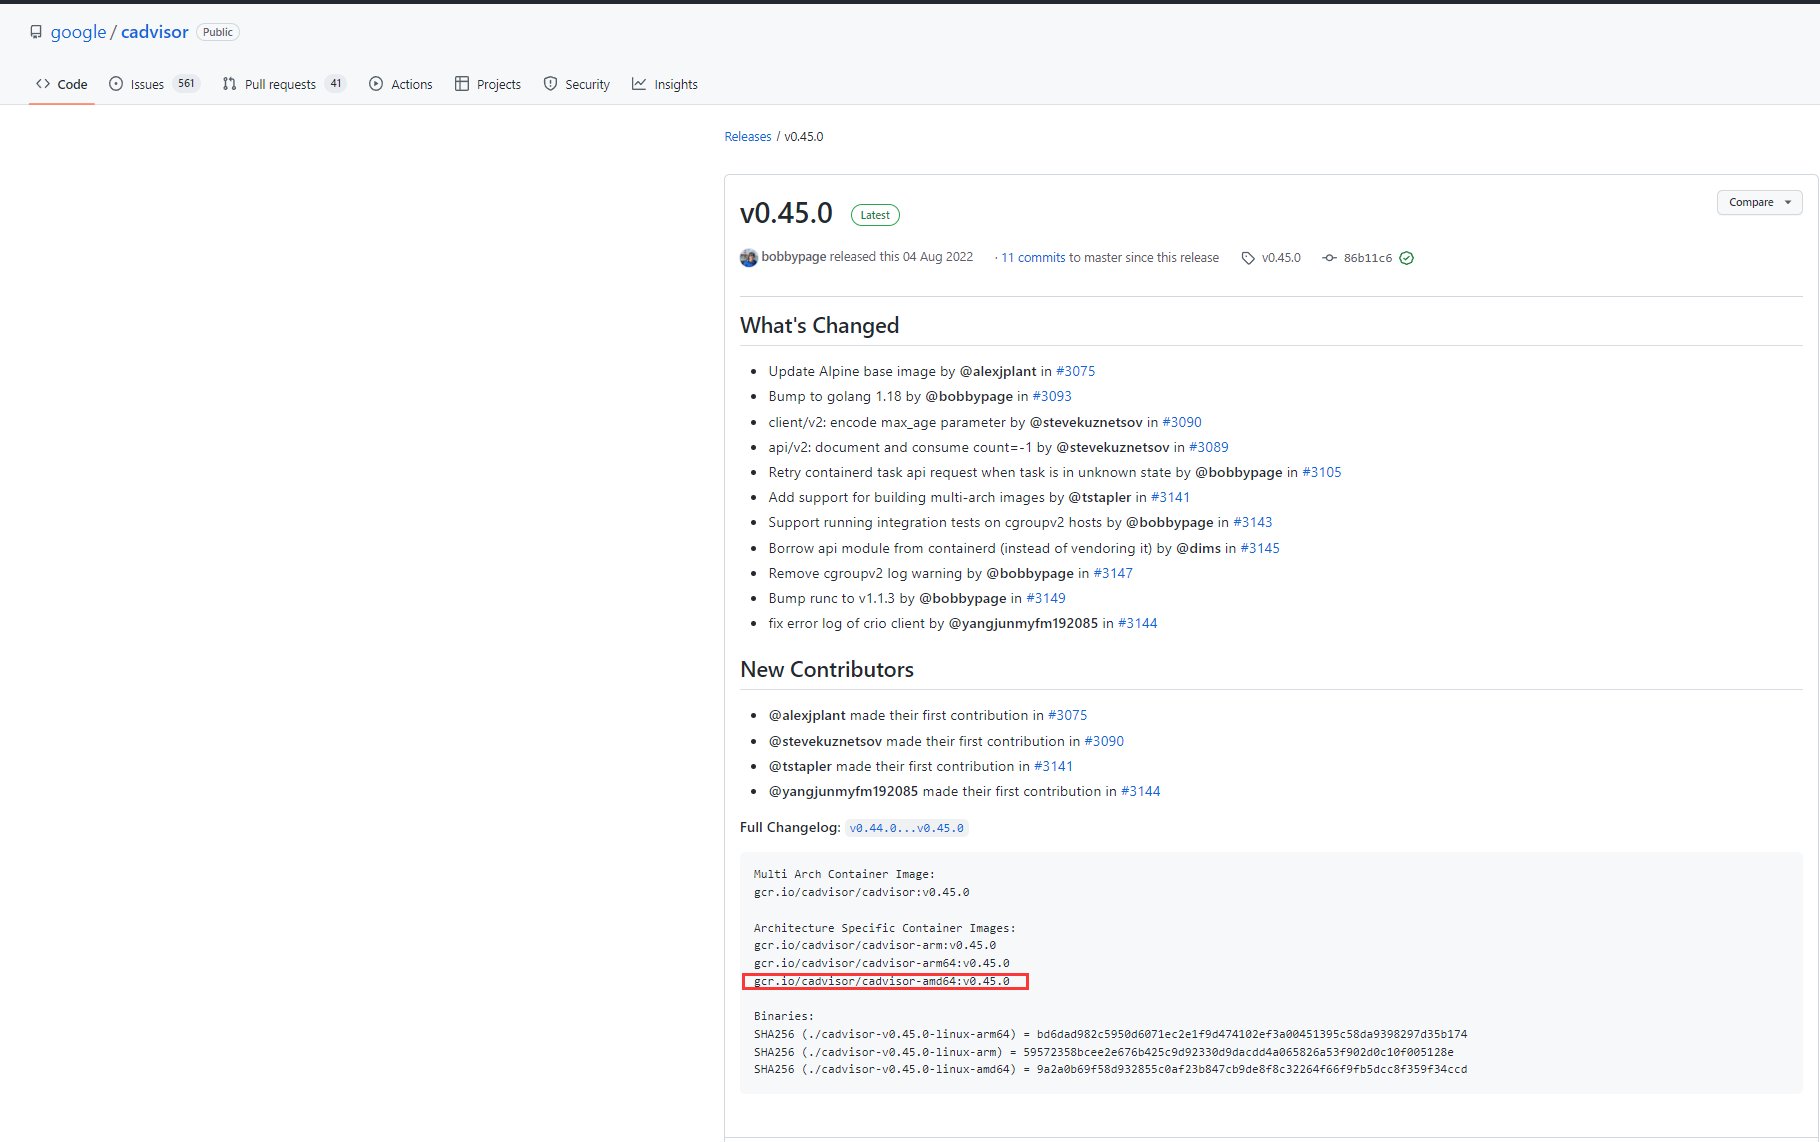
Task: Go to the Projects tab
Action: 488,84
